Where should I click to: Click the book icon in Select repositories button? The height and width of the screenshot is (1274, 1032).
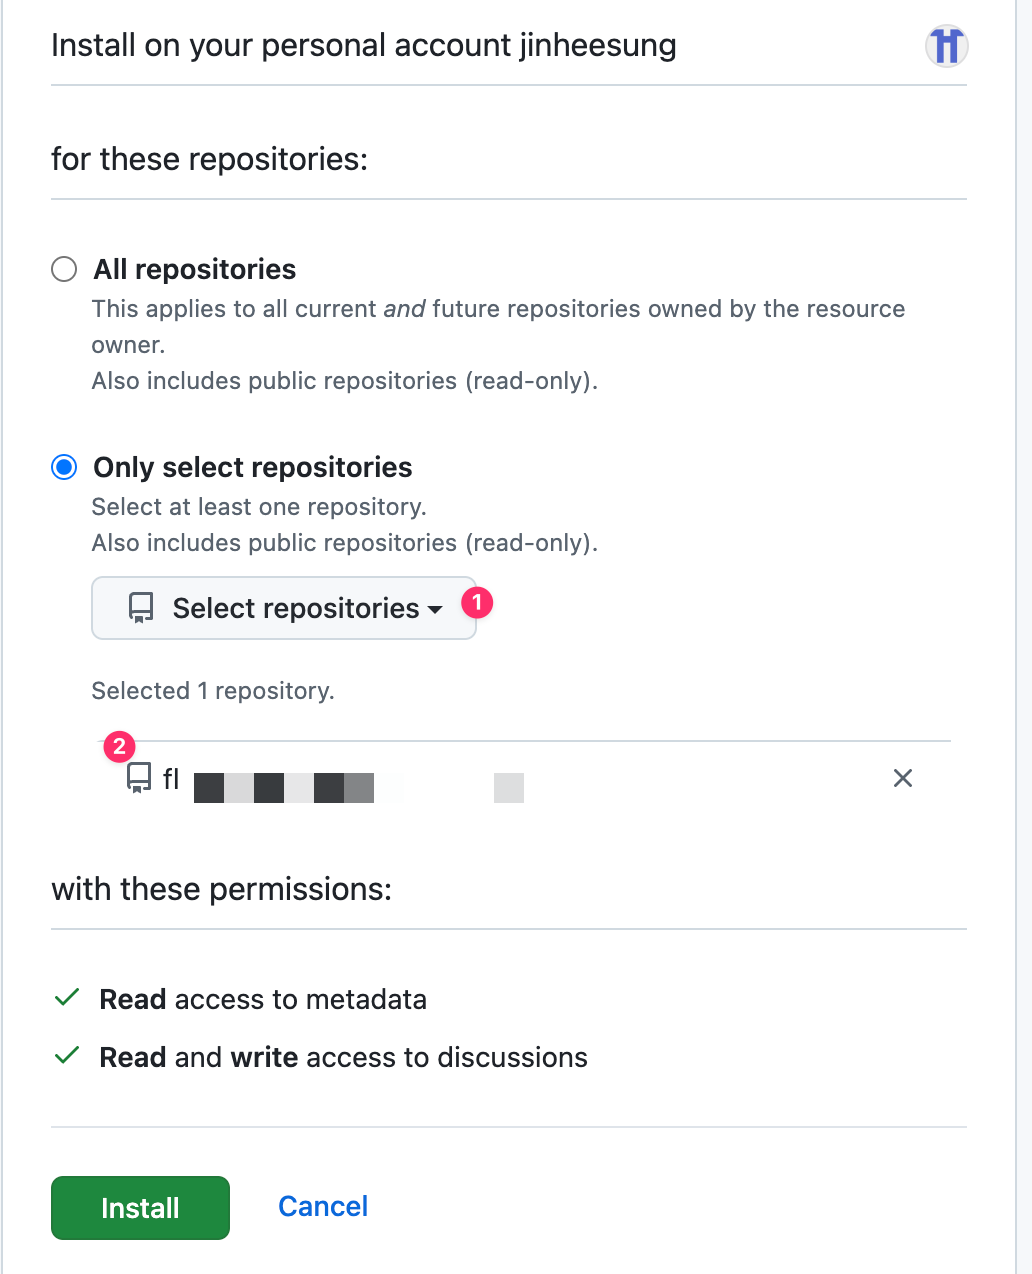click(141, 608)
